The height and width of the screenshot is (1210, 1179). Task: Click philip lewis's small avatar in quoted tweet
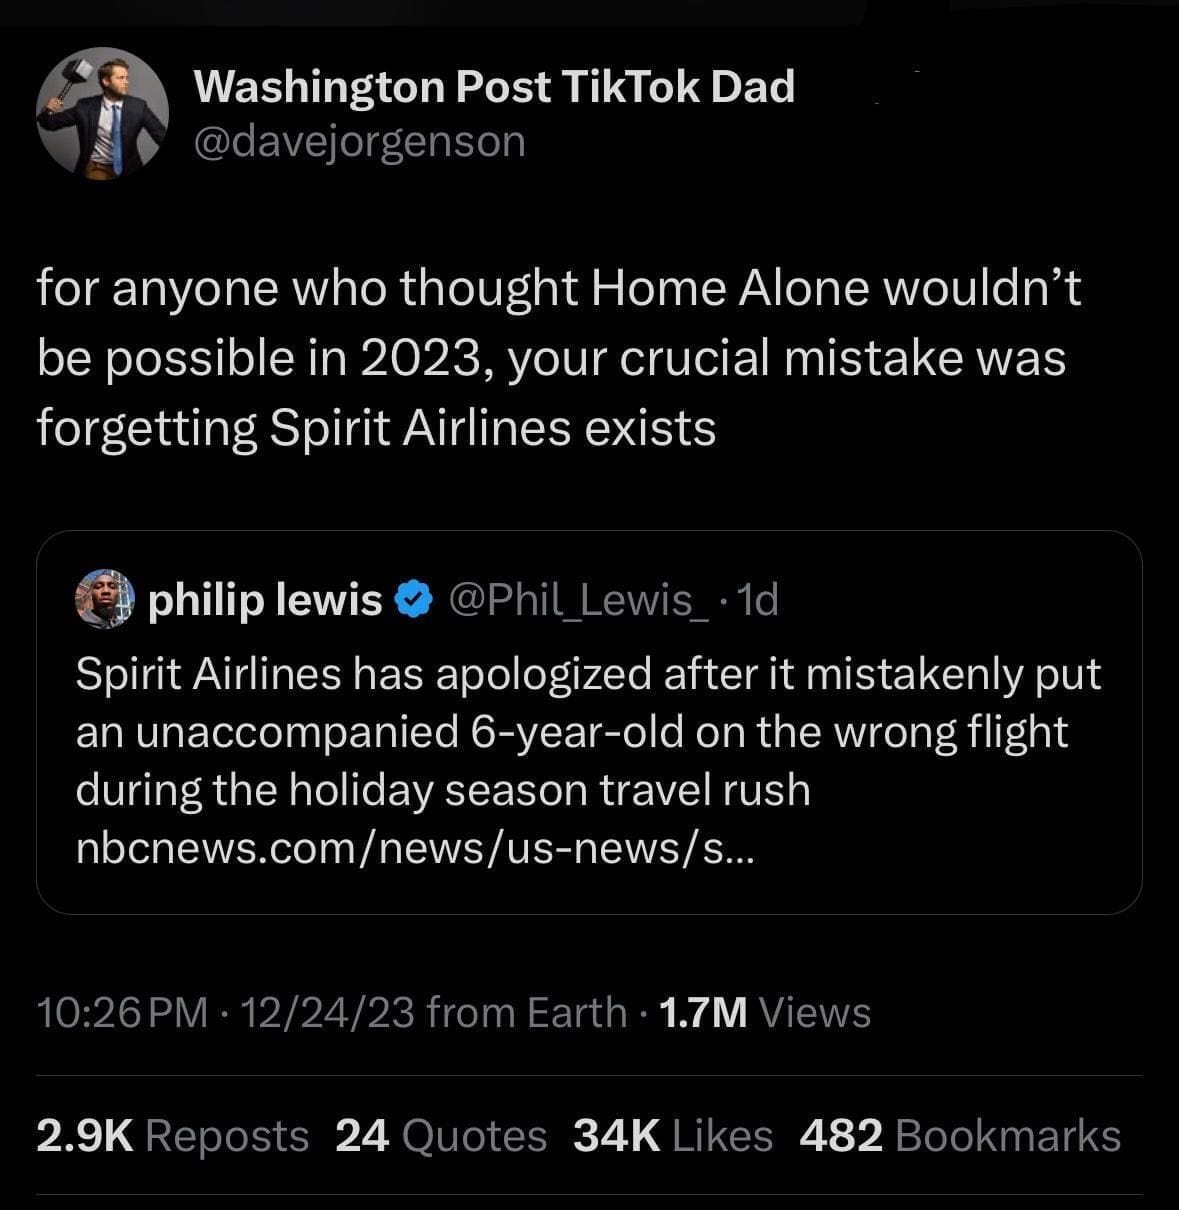[105, 600]
